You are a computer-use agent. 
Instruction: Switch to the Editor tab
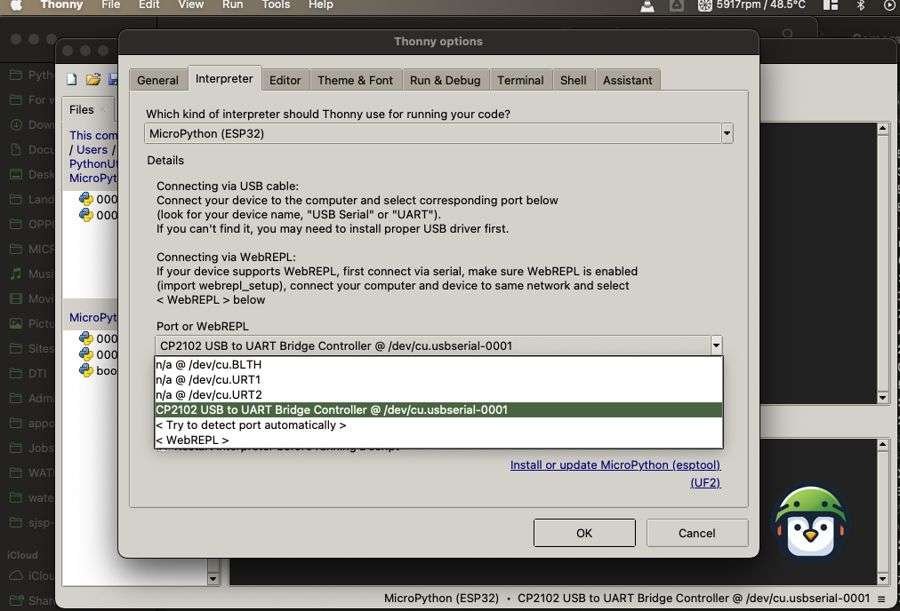pos(285,80)
